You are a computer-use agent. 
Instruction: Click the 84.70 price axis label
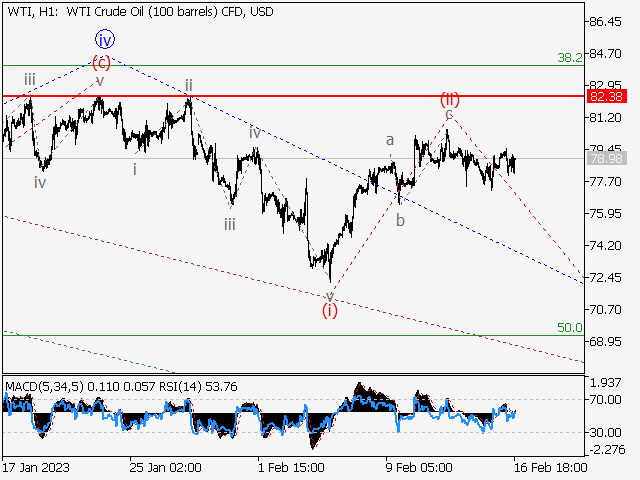point(606,53)
